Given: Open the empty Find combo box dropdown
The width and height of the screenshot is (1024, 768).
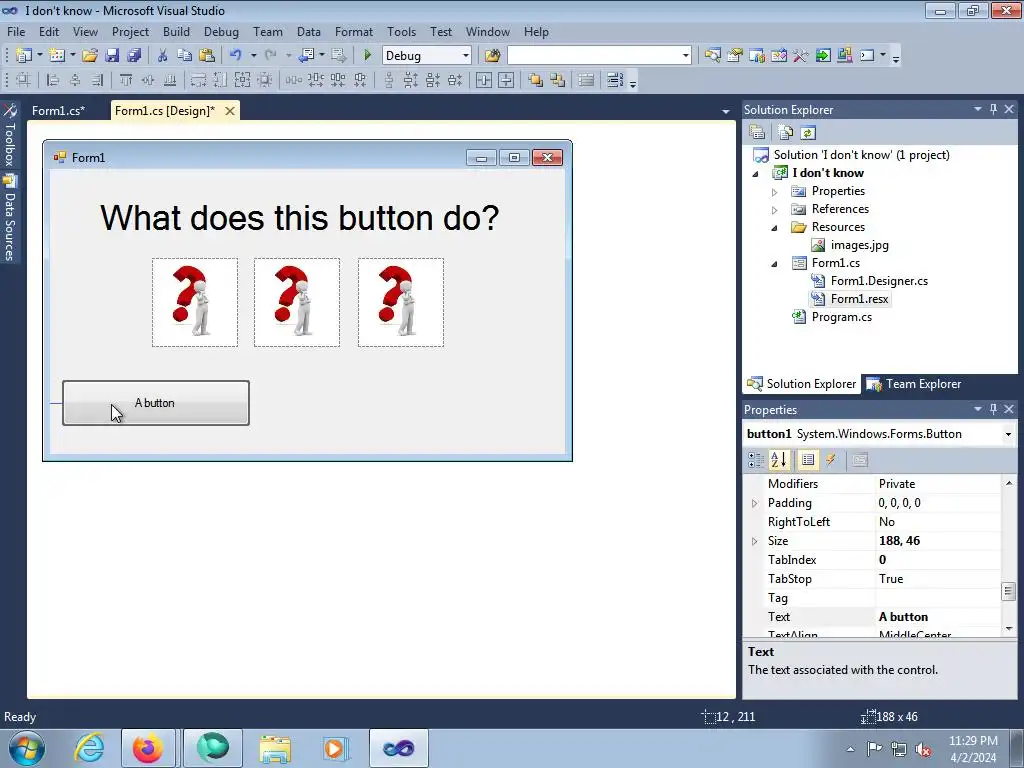Looking at the screenshot, I should 686,56.
